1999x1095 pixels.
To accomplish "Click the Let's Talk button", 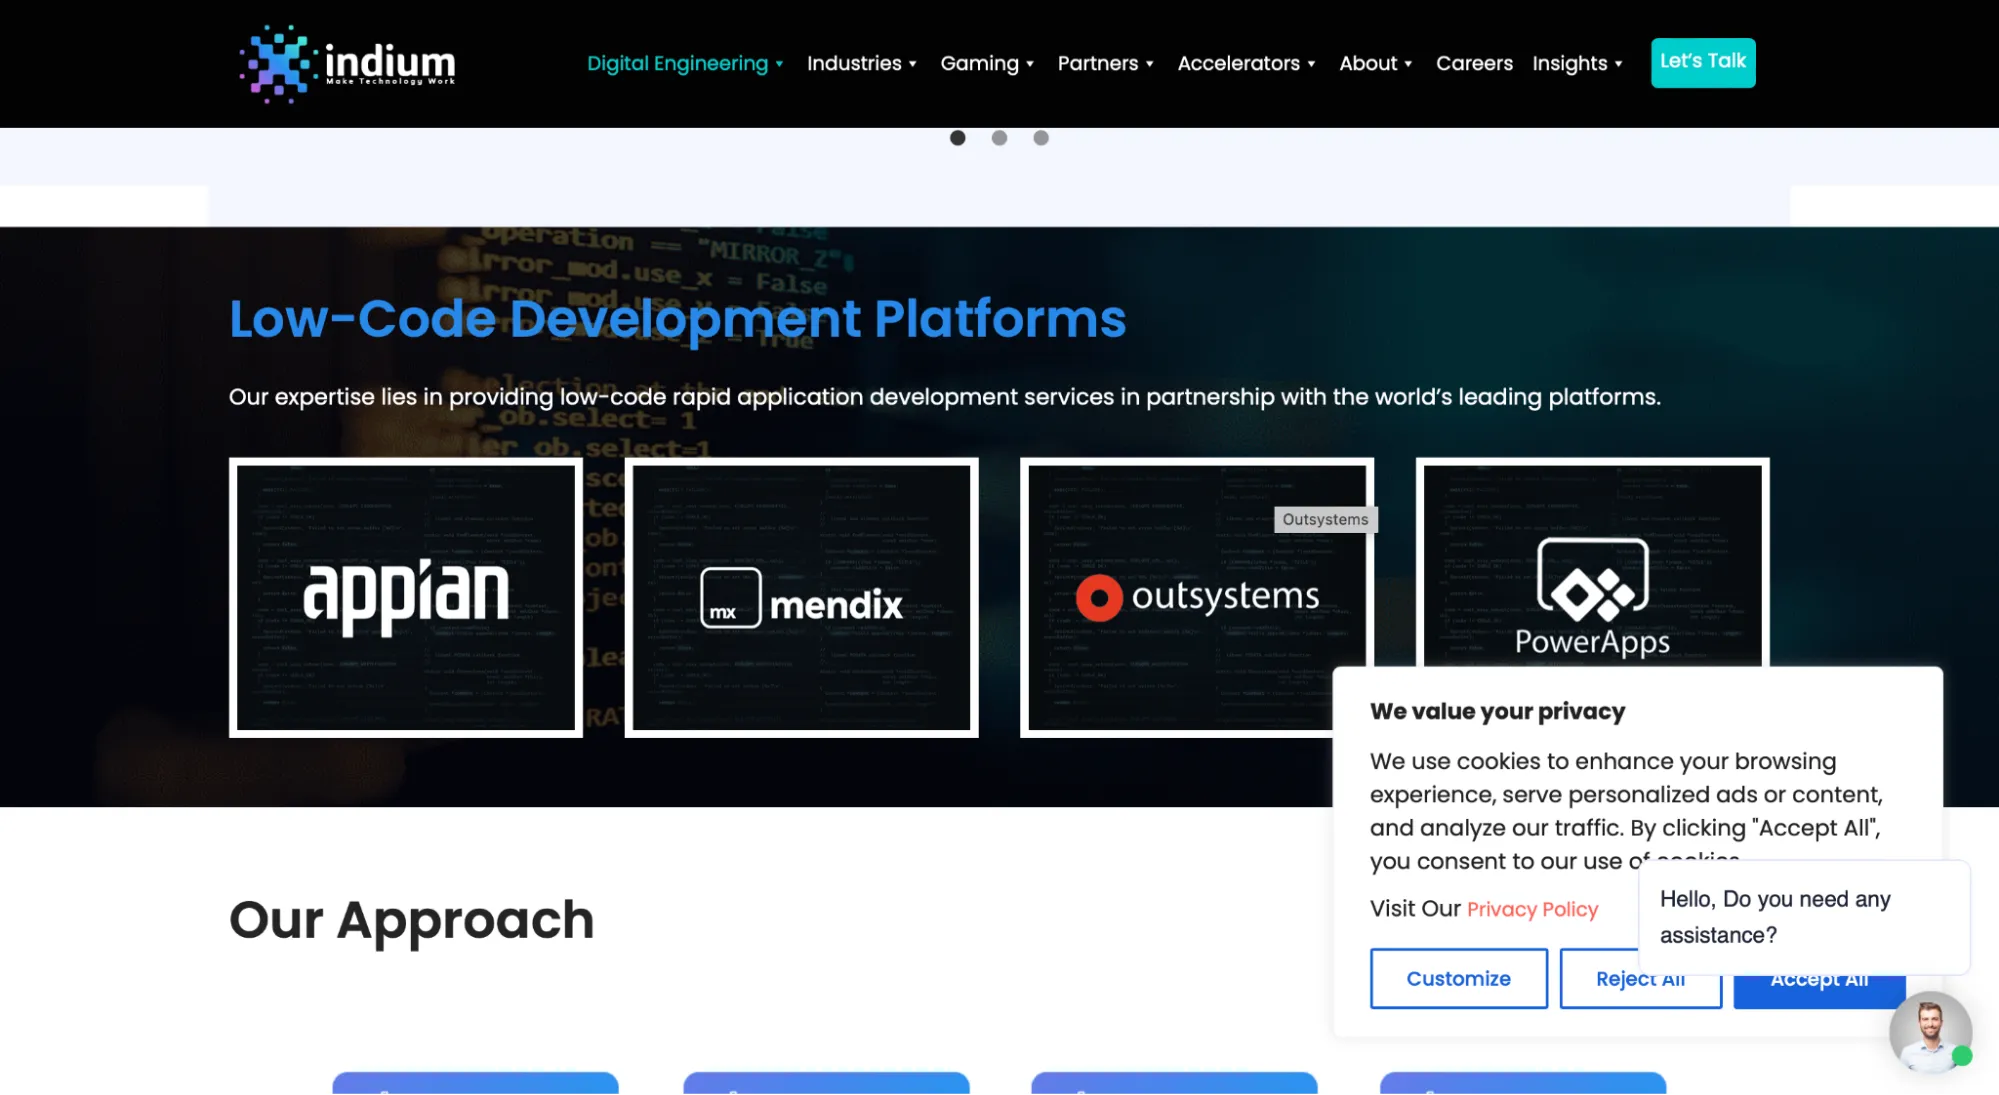I will [1703, 62].
